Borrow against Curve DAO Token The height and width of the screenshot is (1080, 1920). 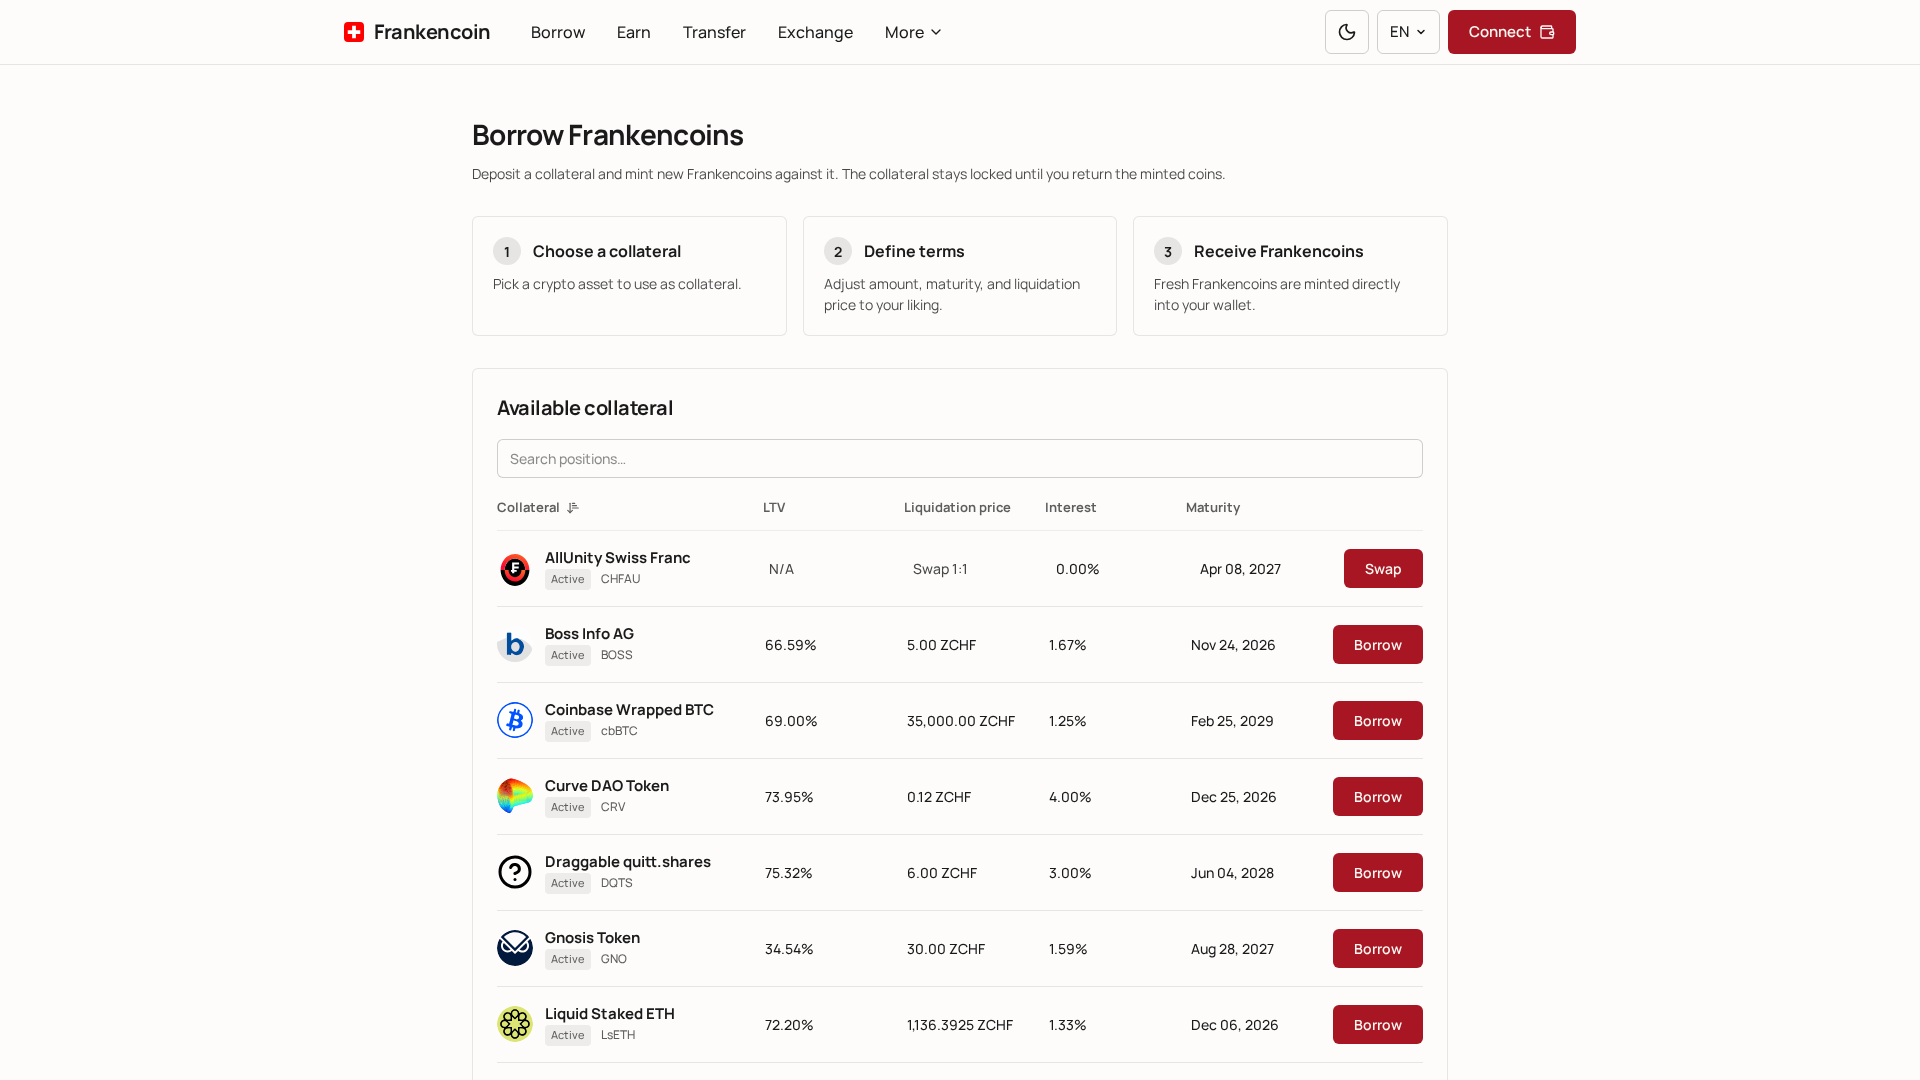[x=1378, y=797]
